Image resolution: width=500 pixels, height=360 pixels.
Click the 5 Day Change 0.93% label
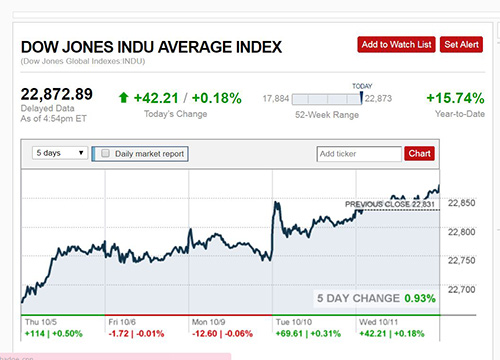pos(376,298)
